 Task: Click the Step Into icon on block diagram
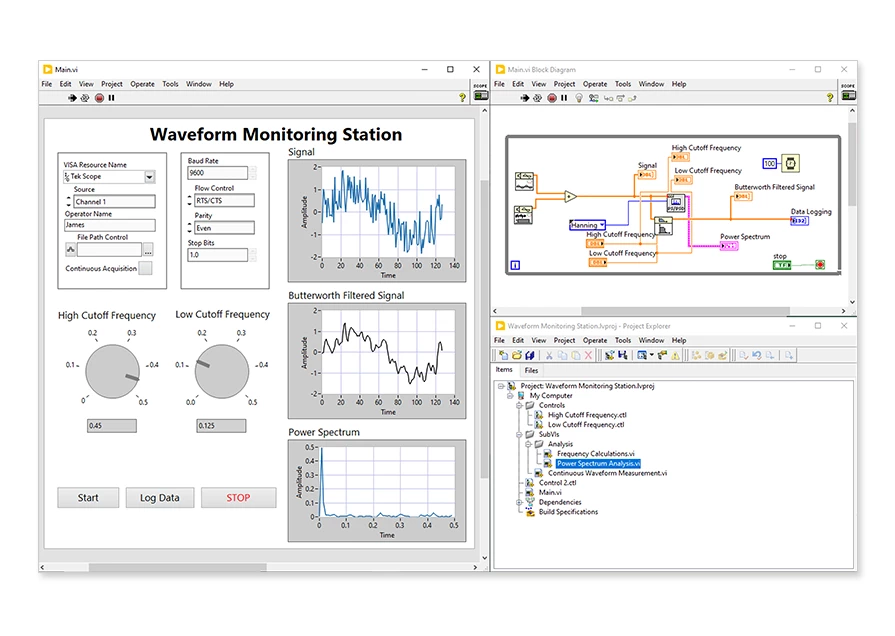pyautogui.click(x=607, y=99)
